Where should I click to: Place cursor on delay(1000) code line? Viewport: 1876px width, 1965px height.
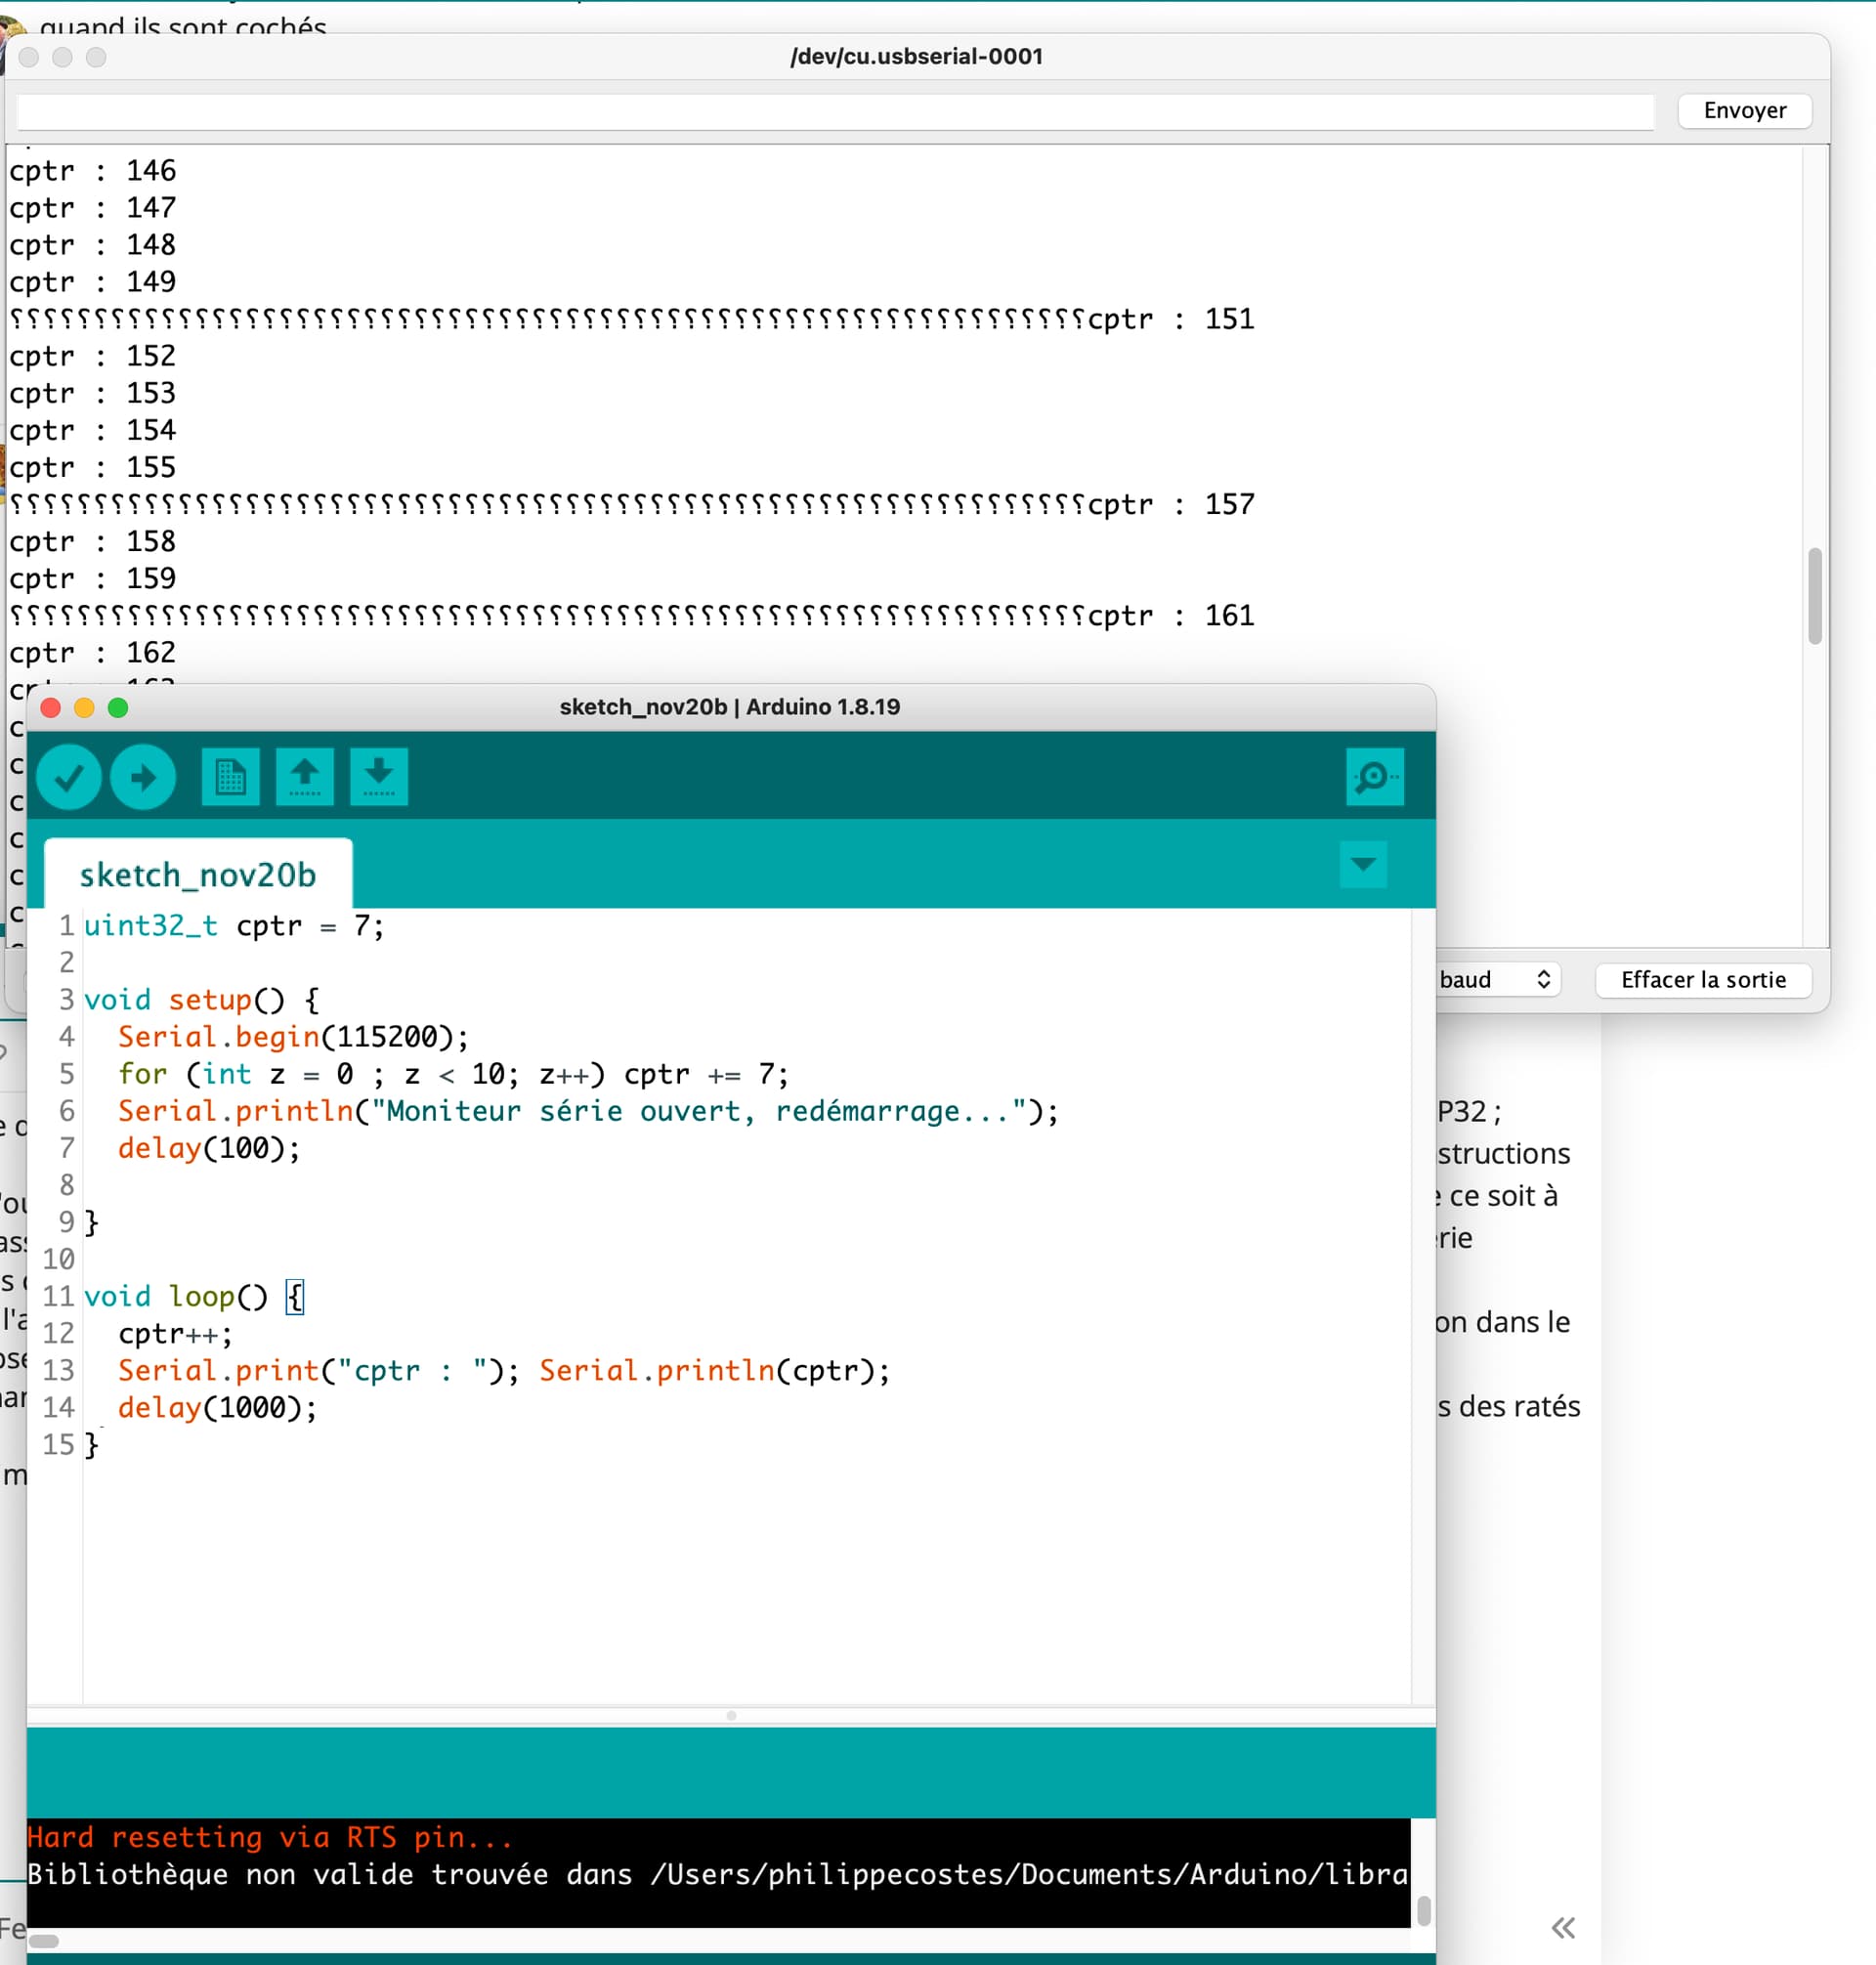coord(216,1407)
